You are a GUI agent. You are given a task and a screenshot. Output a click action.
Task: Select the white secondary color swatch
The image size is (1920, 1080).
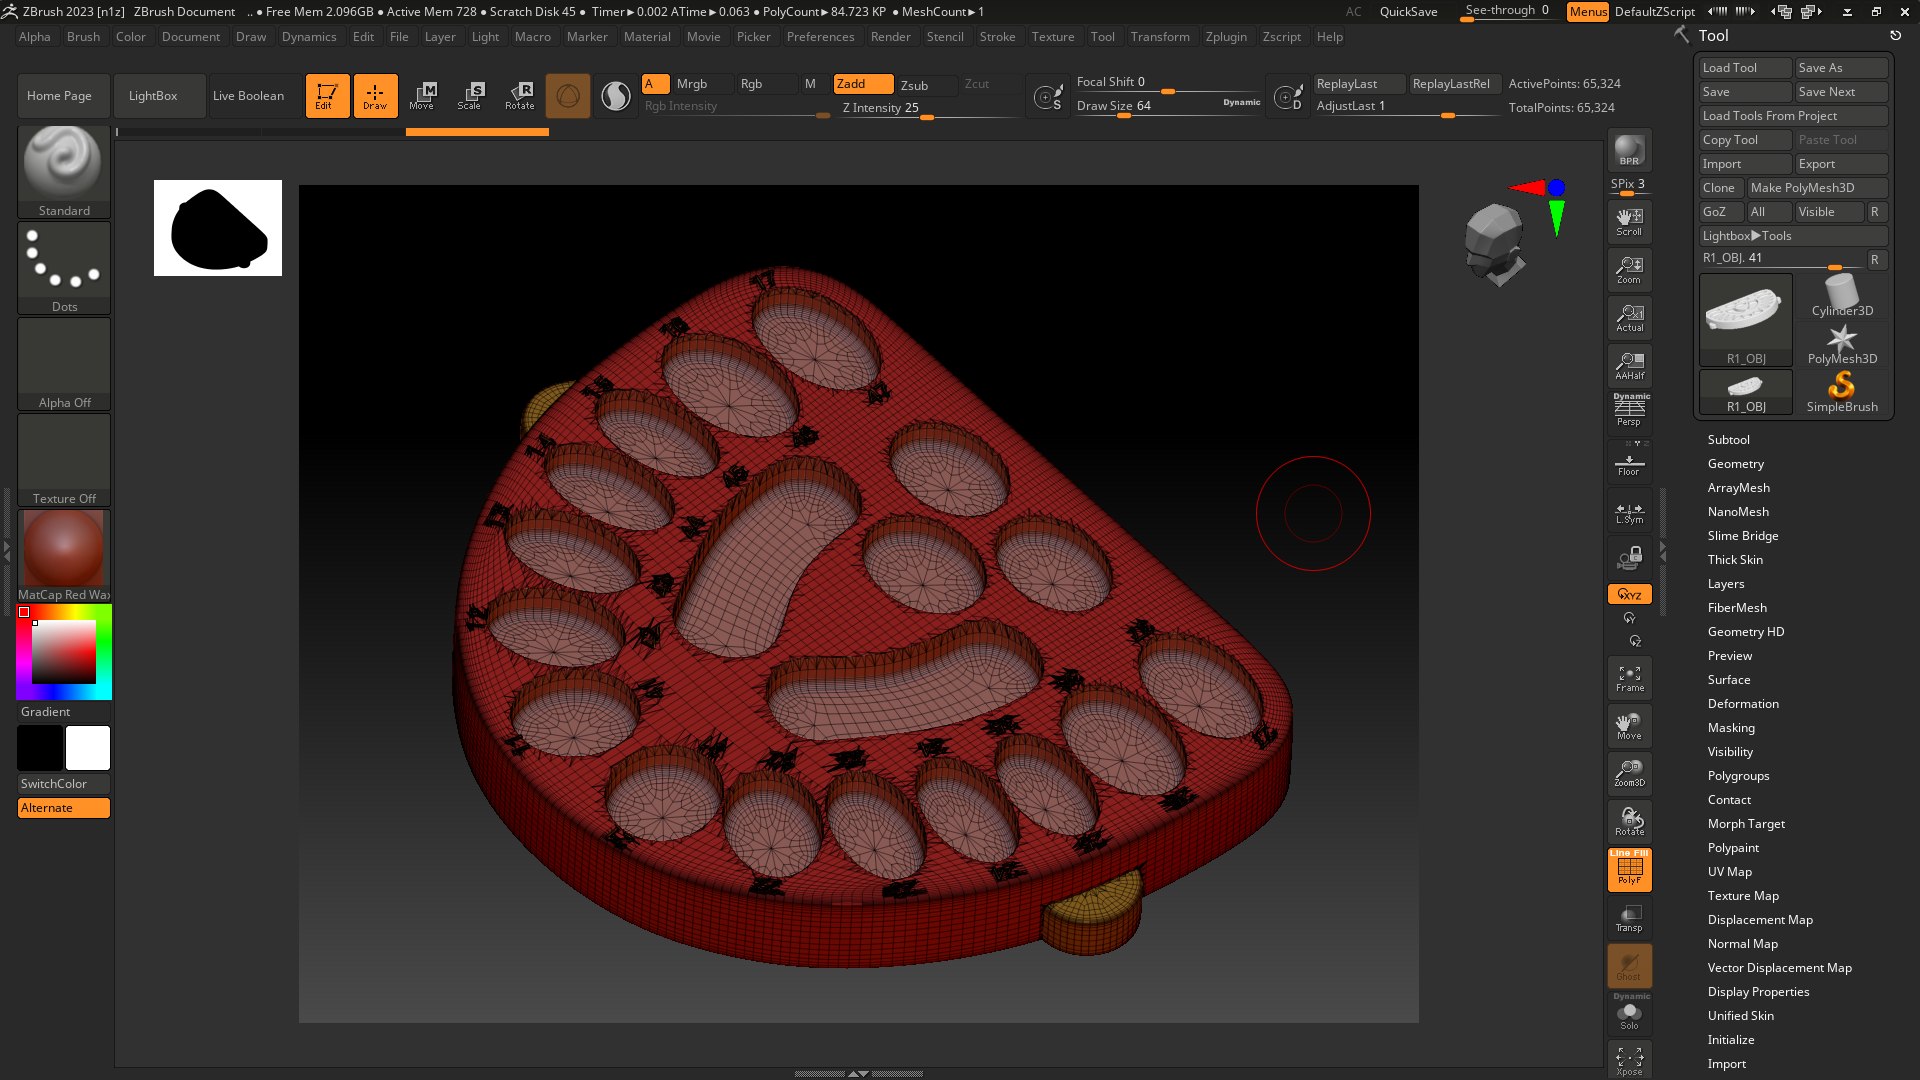[x=88, y=748]
